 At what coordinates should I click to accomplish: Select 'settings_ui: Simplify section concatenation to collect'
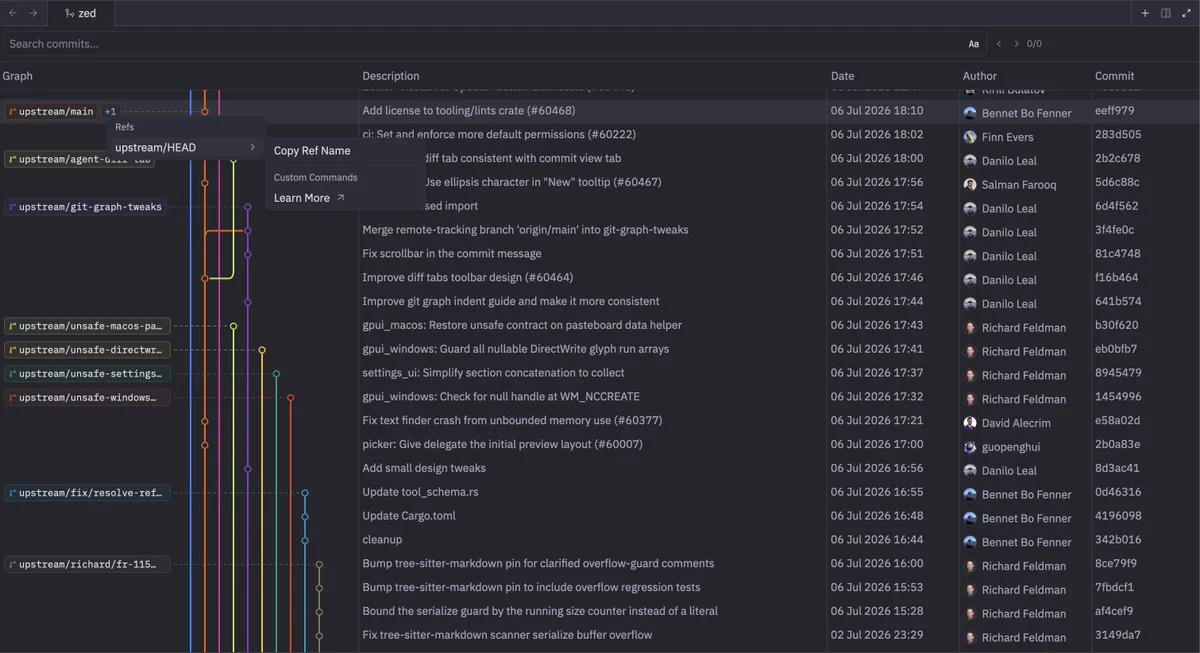493,373
